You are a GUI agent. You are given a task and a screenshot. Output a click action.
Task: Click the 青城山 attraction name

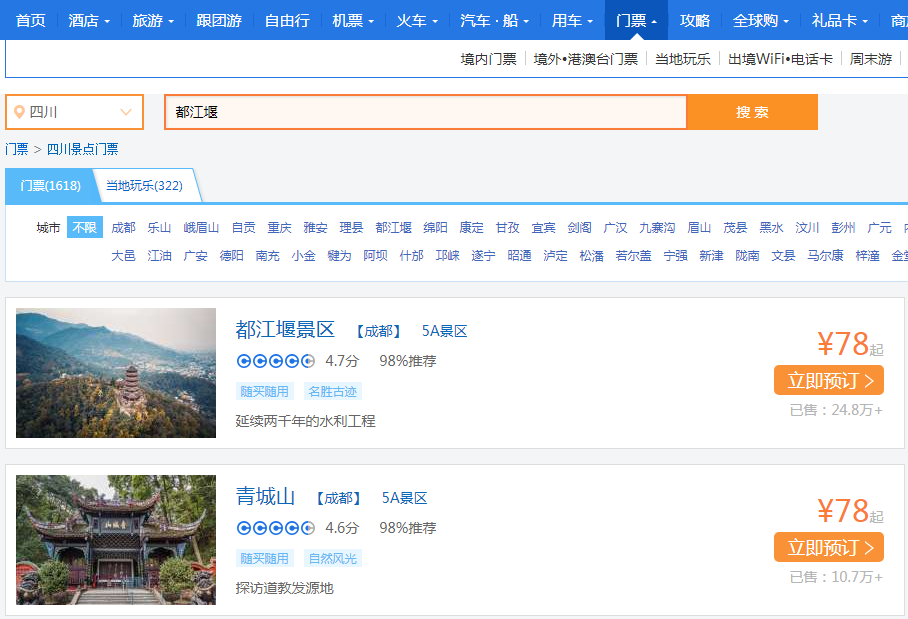click(x=266, y=496)
